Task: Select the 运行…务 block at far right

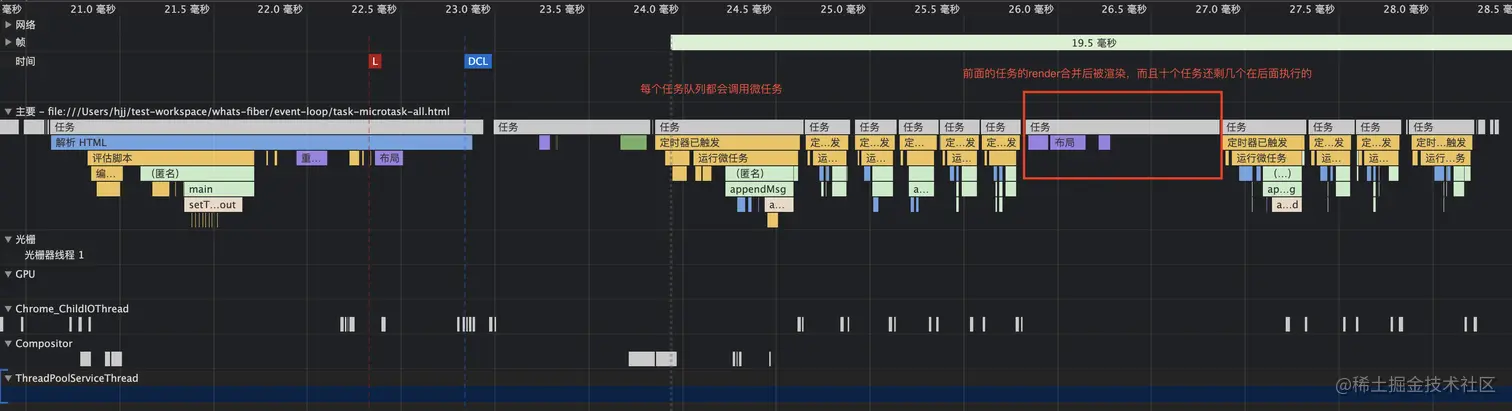Action: click(x=1447, y=158)
